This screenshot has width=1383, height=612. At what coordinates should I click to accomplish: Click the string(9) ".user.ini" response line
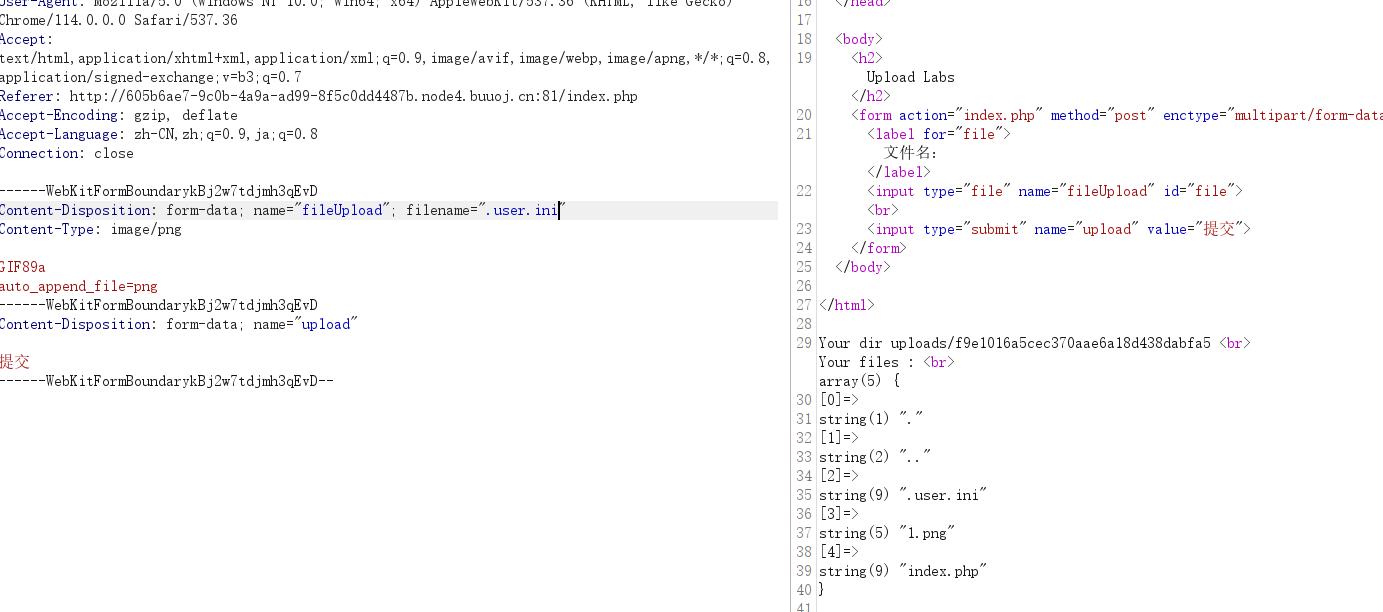[x=903, y=495]
